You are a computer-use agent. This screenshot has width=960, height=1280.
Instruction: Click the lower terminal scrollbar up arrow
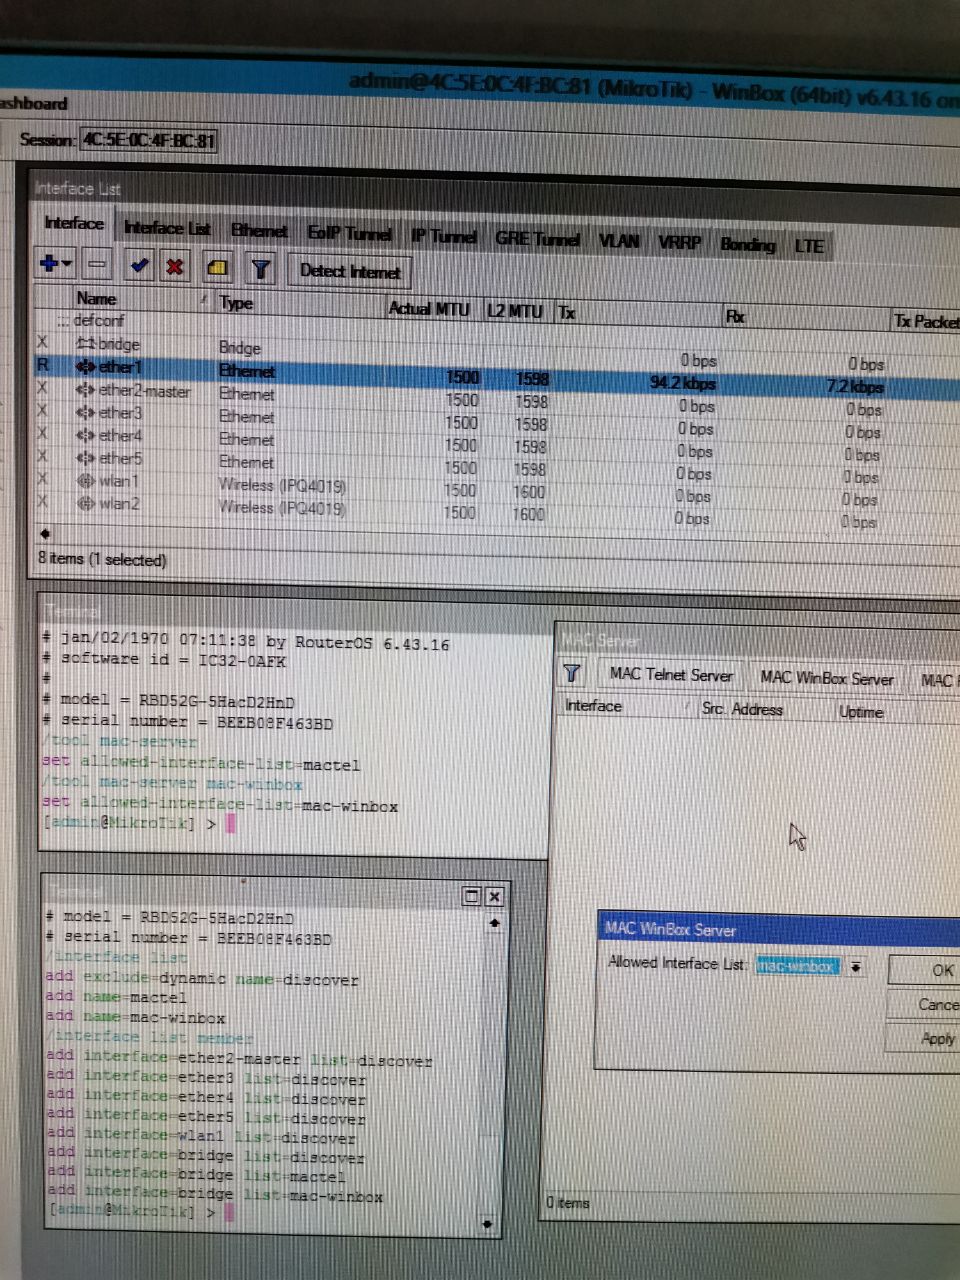click(x=492, y=923)
